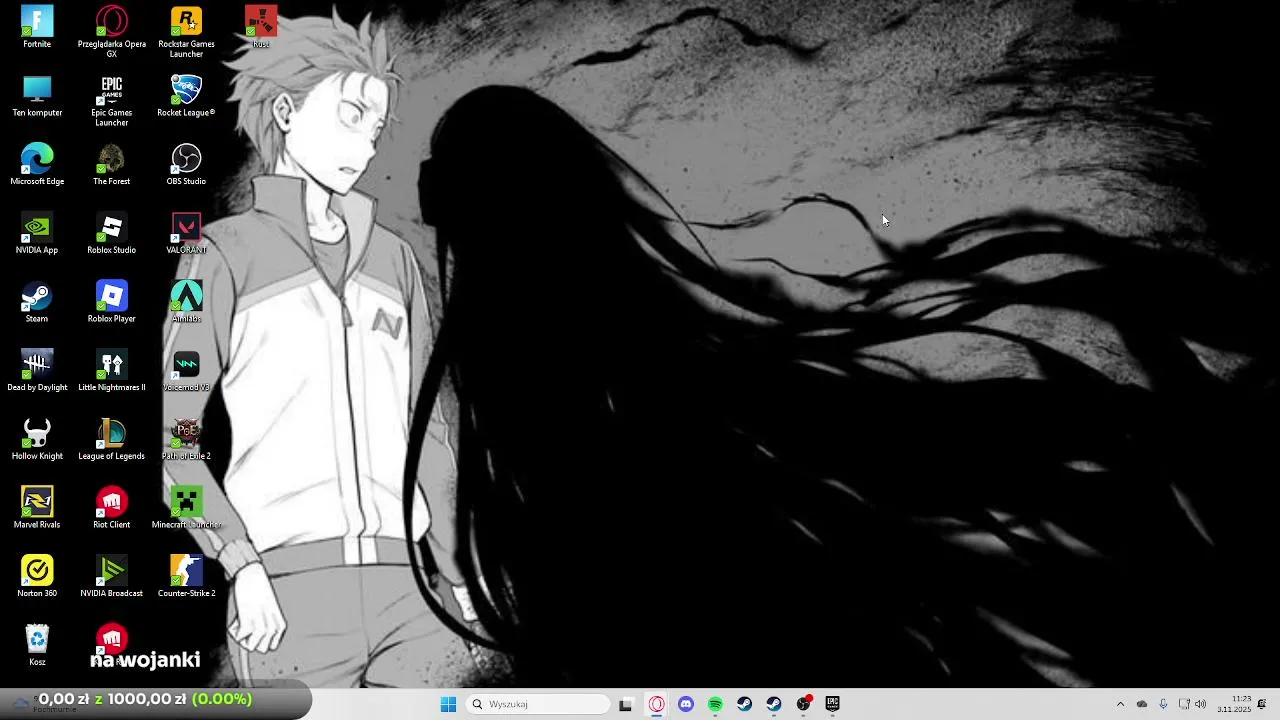Image resolution: width=1280 pixels, height=720 pixels.
Task: Open Hollow Knight desktop shortcut
Action: tap(37, 439)
